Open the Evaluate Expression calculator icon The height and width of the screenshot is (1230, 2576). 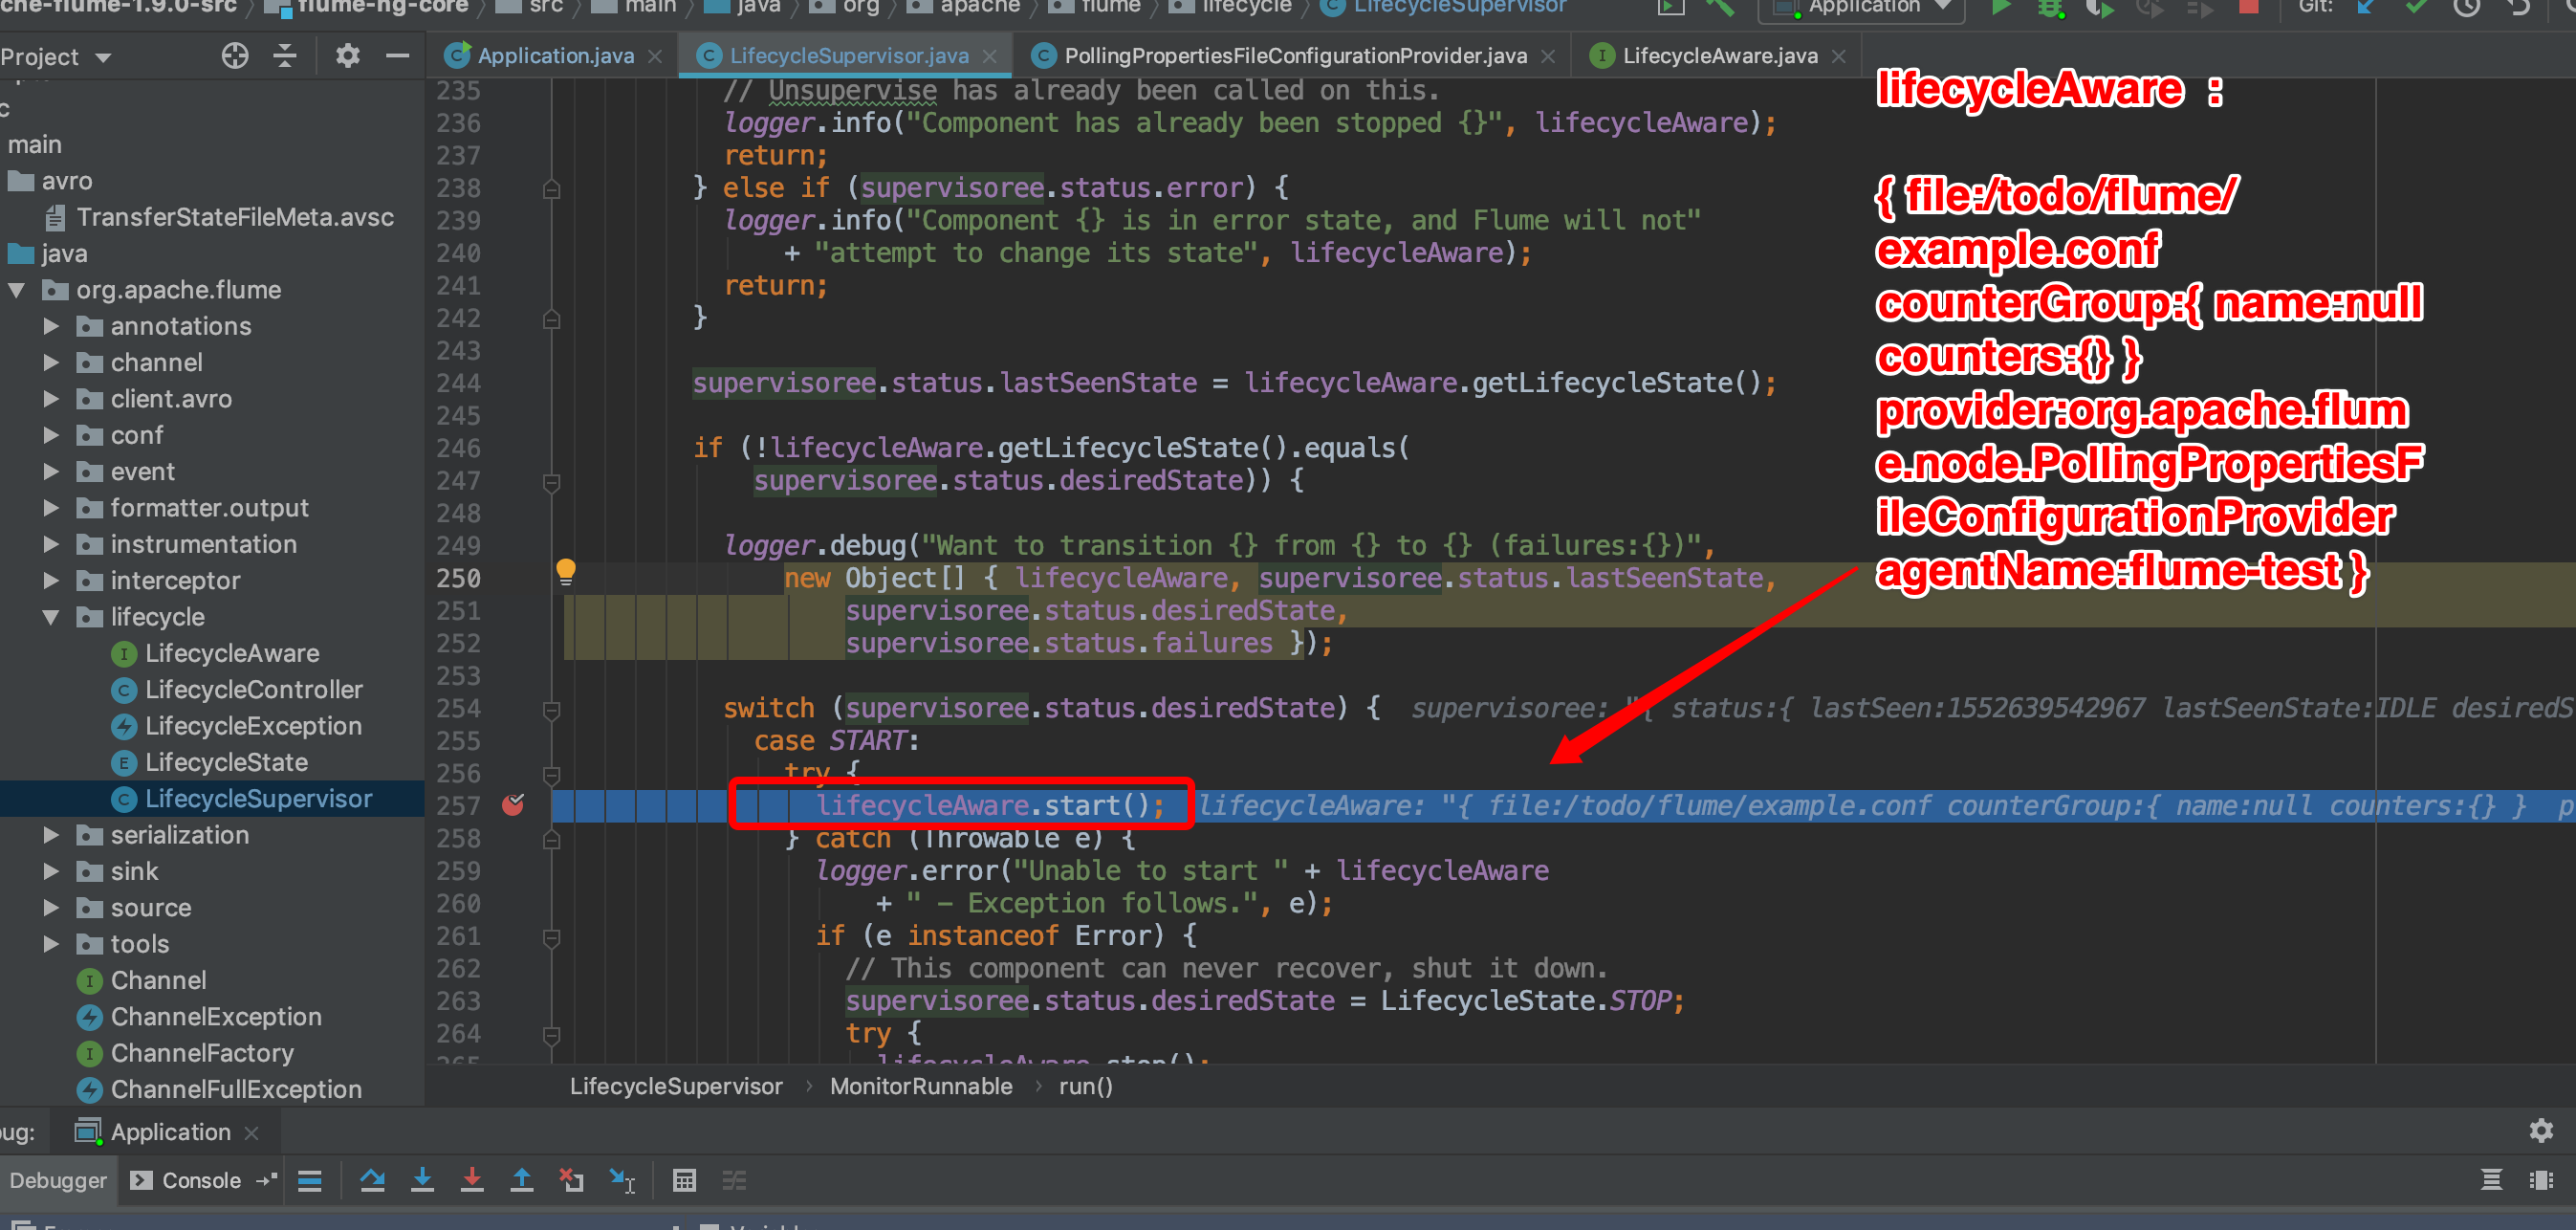685,1180
